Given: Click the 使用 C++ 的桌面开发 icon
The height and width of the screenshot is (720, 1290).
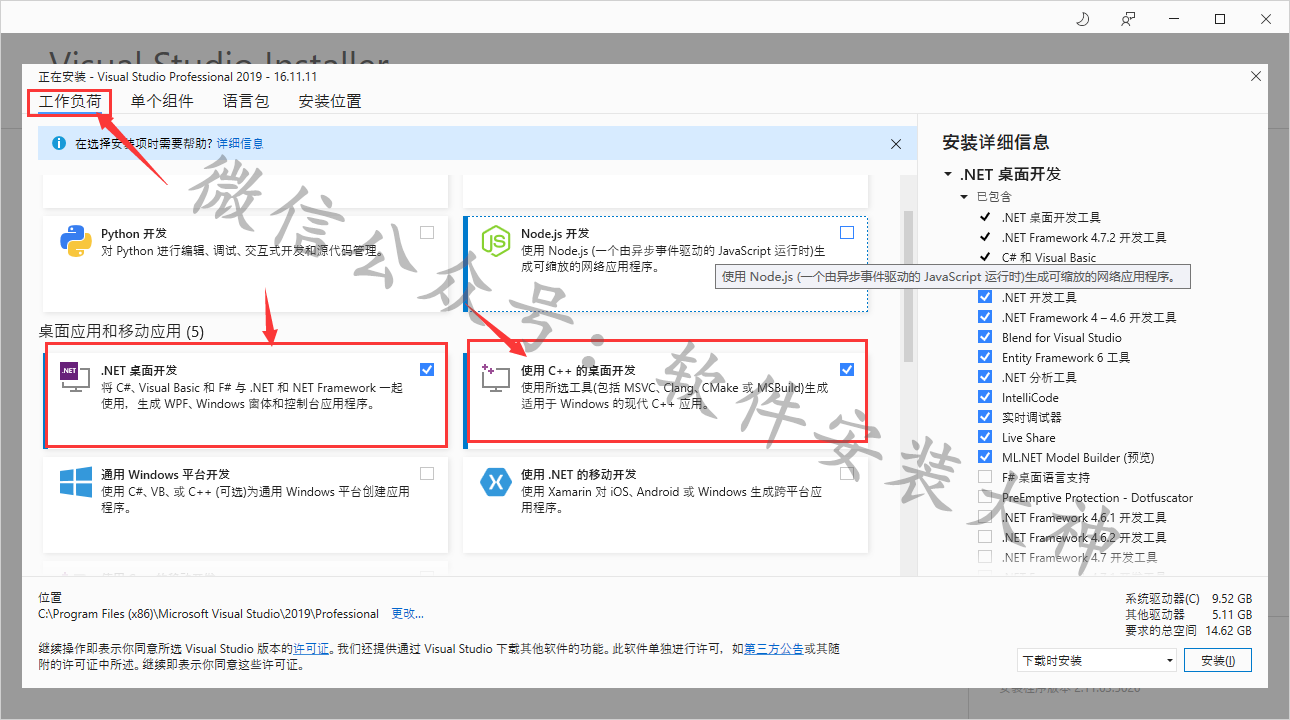Looking at the screenshot, I should click(496, 378).
